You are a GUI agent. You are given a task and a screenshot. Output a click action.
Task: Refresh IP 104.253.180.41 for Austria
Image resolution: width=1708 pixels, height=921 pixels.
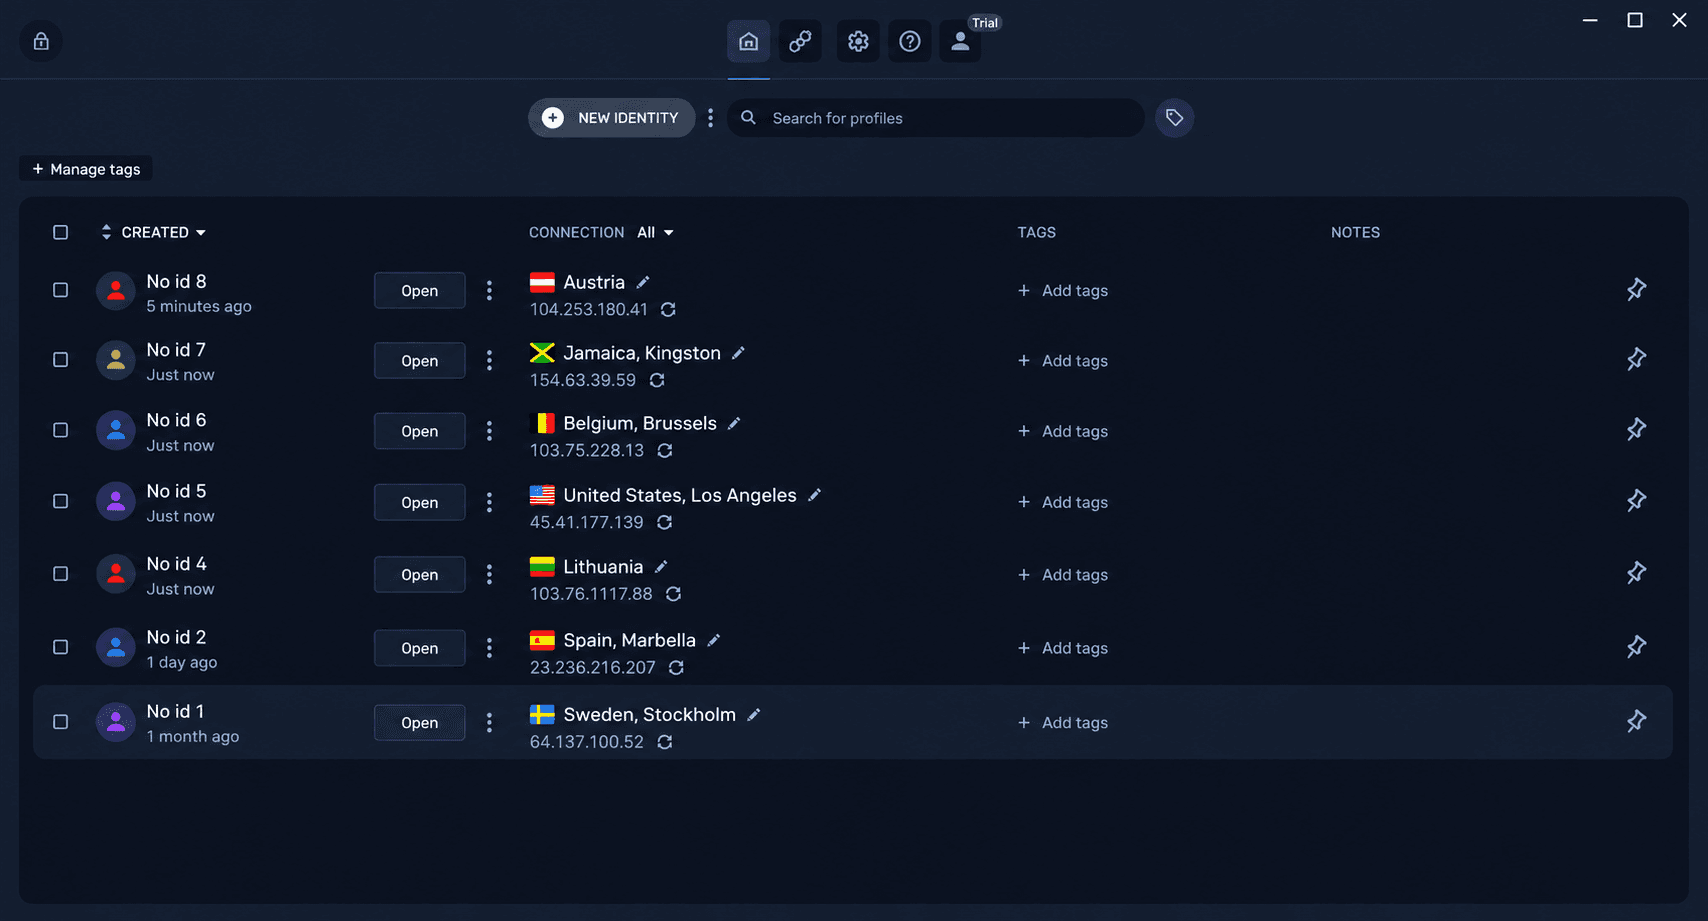668,310
